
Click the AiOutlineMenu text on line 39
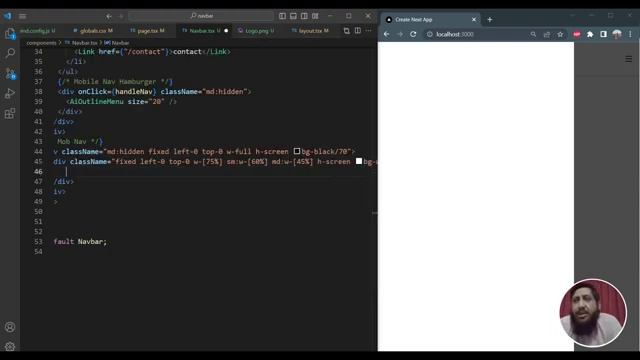[97, 102]
